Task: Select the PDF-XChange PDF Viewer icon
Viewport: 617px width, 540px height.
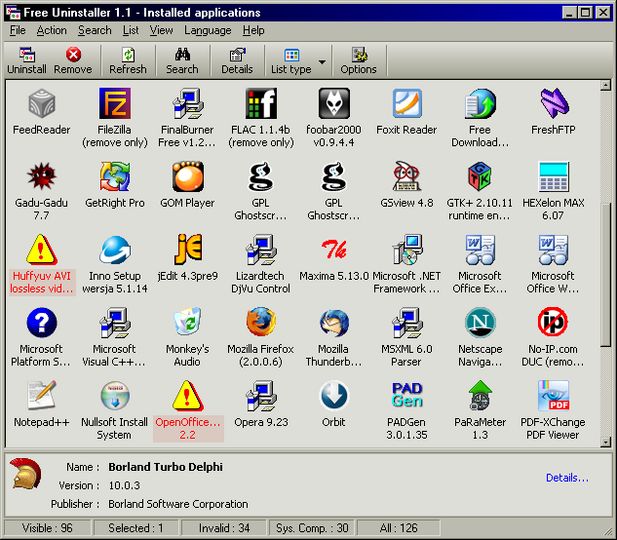Action: 553,396
